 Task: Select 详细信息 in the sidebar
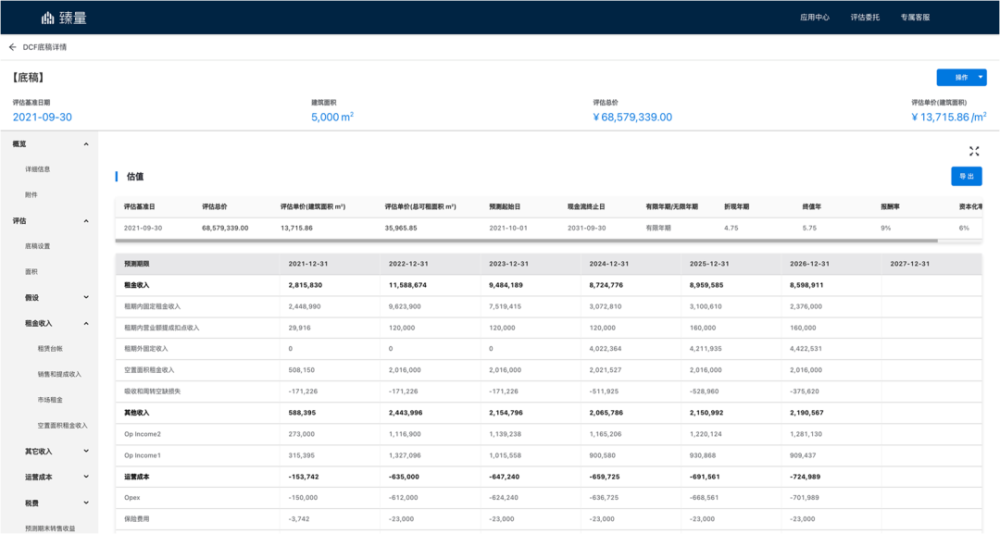38,169
